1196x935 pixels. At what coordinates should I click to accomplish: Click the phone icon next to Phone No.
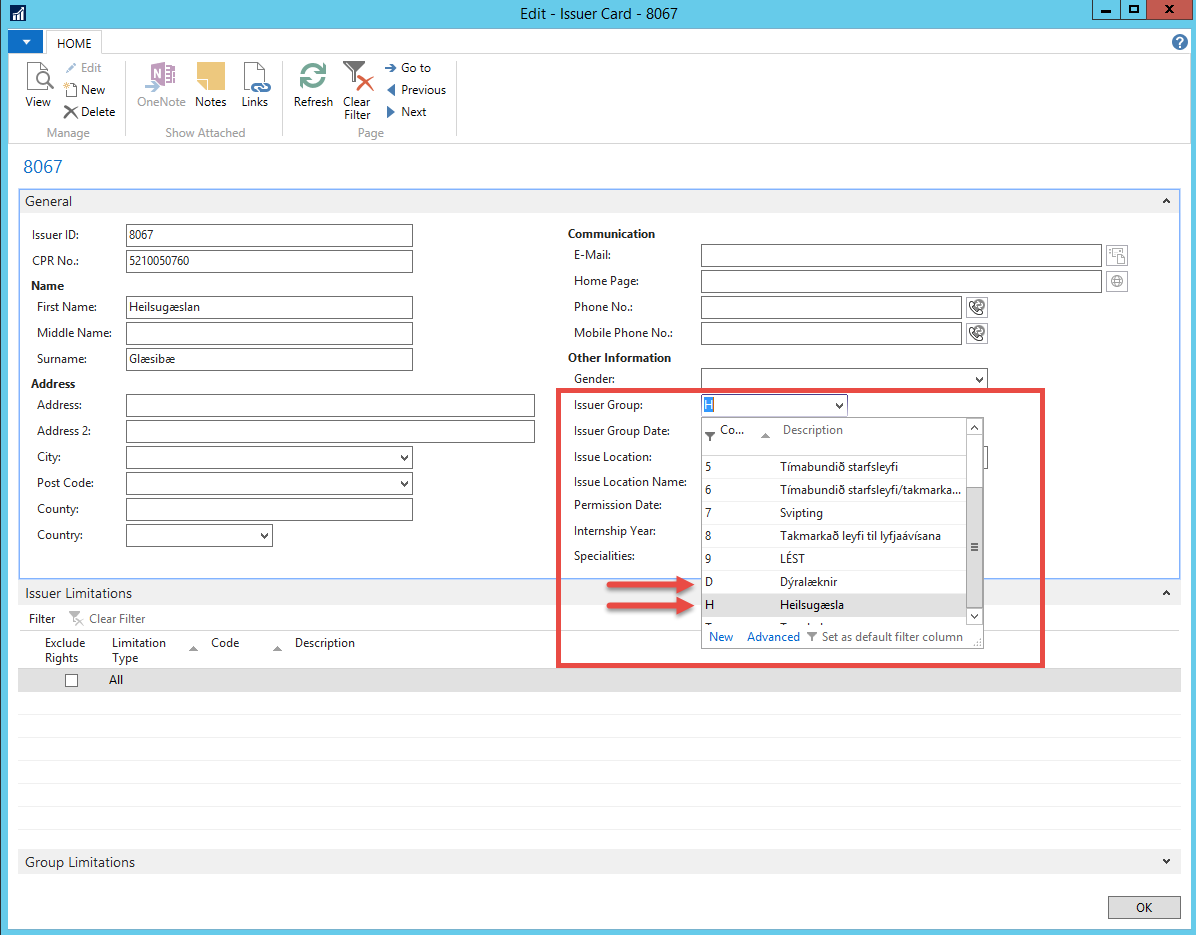977,307
